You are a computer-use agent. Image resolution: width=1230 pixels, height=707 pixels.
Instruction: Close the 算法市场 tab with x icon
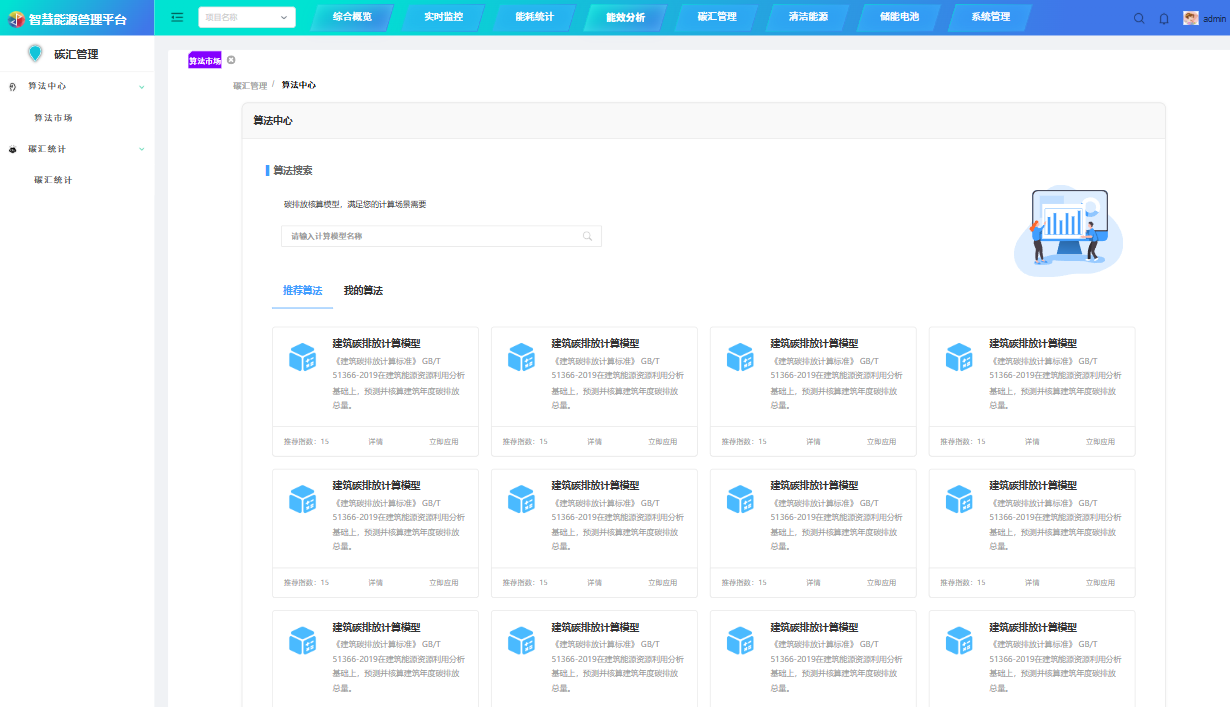click(x=231, y=61)
